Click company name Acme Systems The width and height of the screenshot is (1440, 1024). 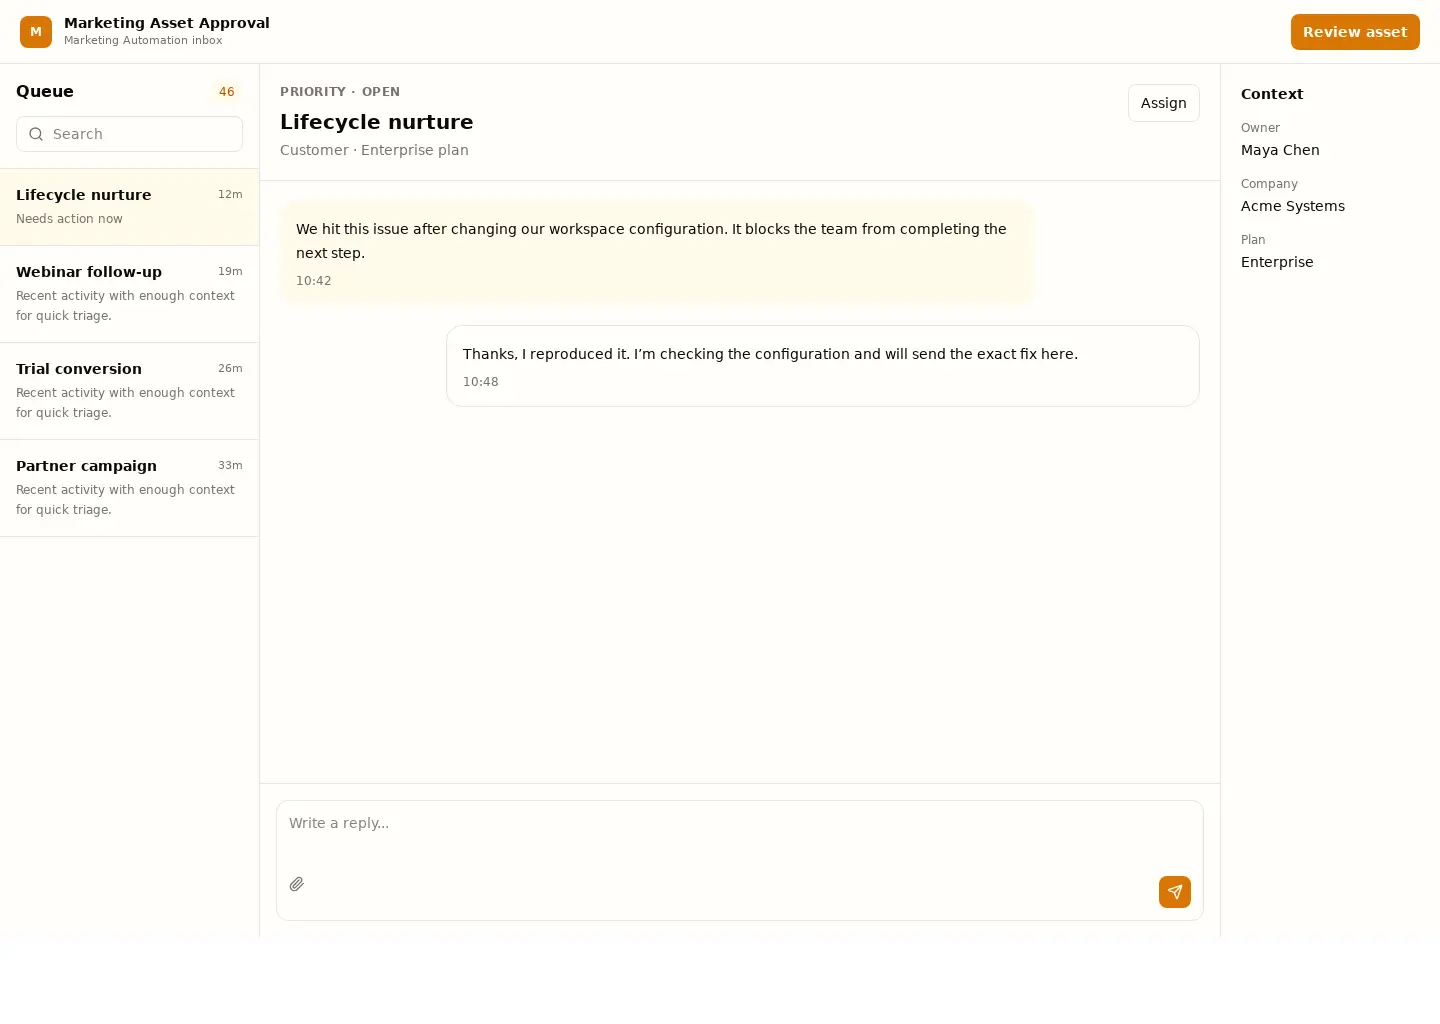coord(1293,206)
